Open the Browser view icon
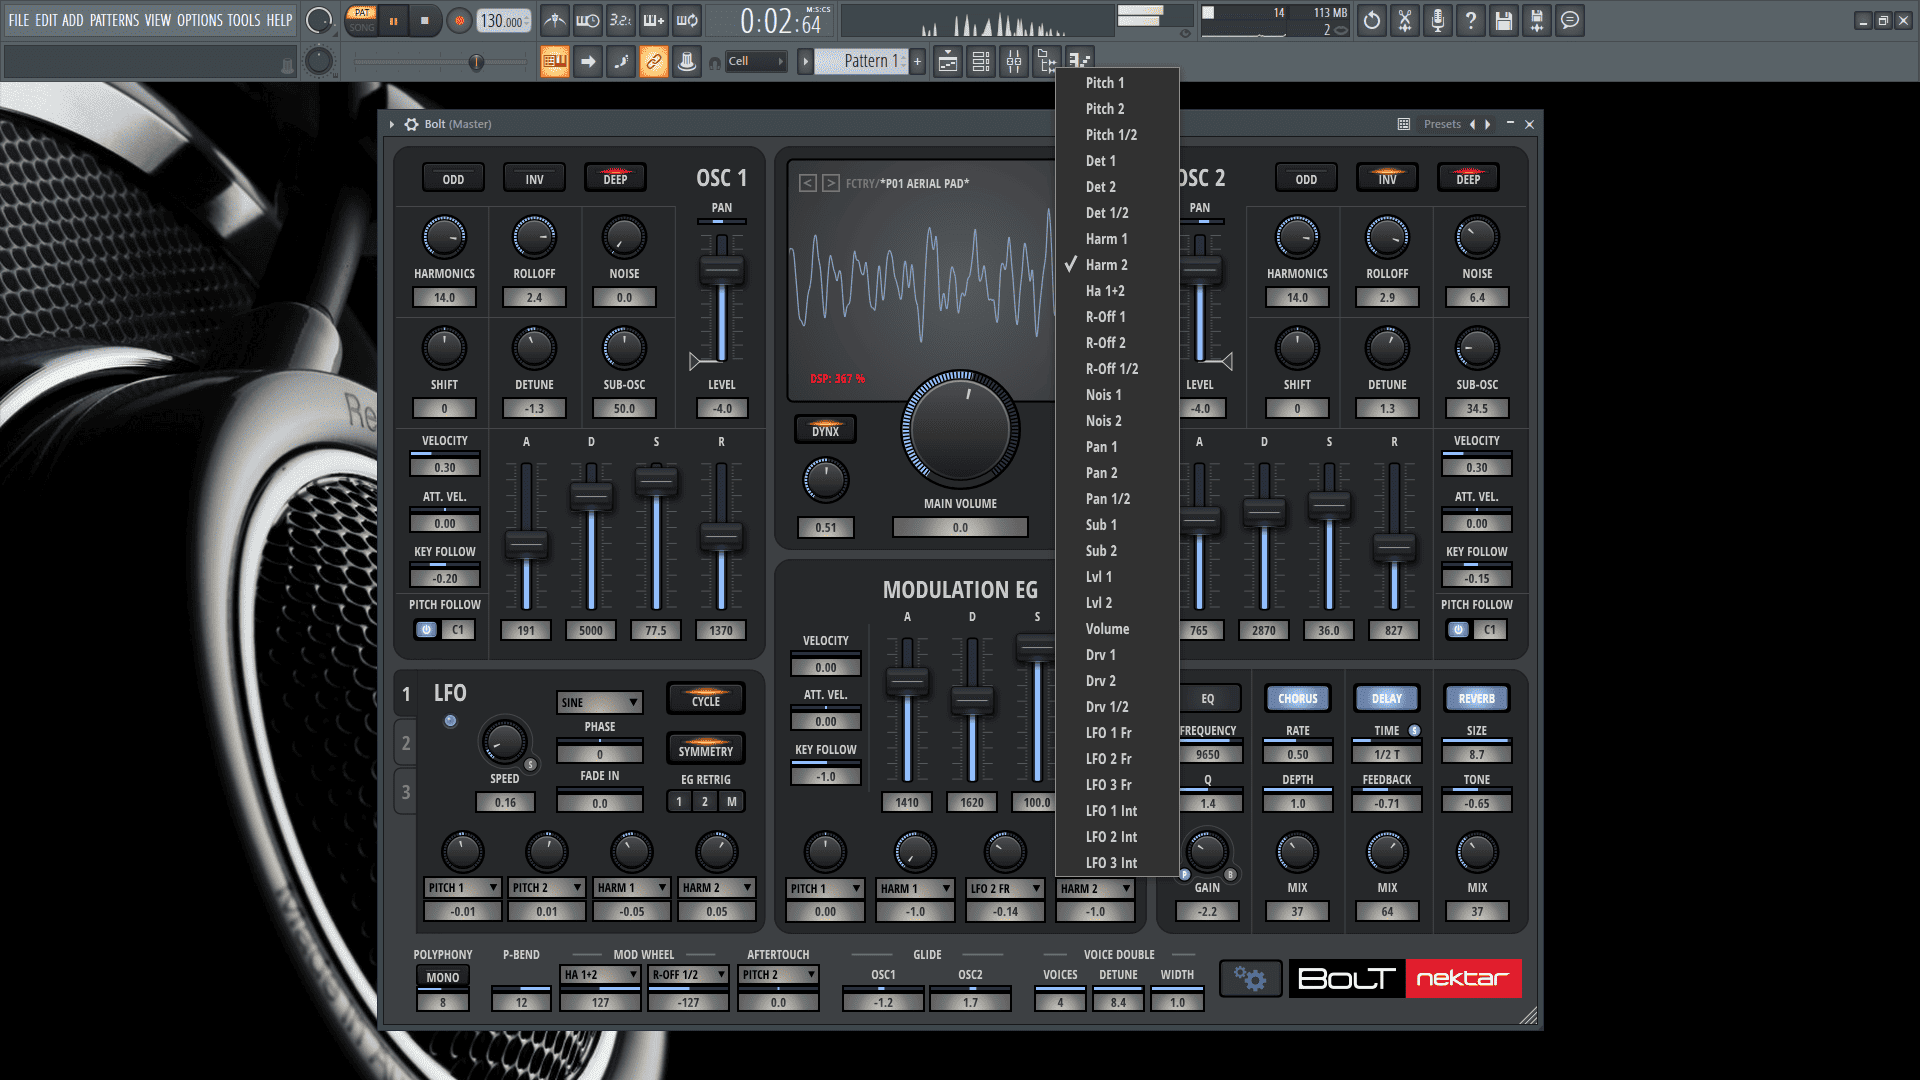 pos(1047,62)
